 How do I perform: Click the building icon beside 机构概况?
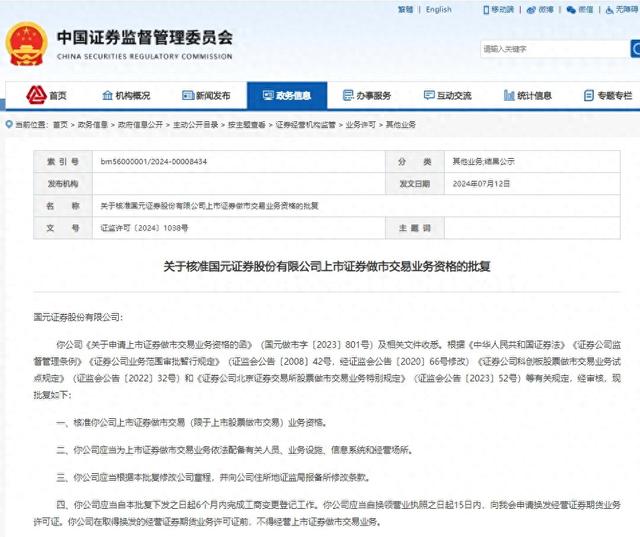pos(107,95)
